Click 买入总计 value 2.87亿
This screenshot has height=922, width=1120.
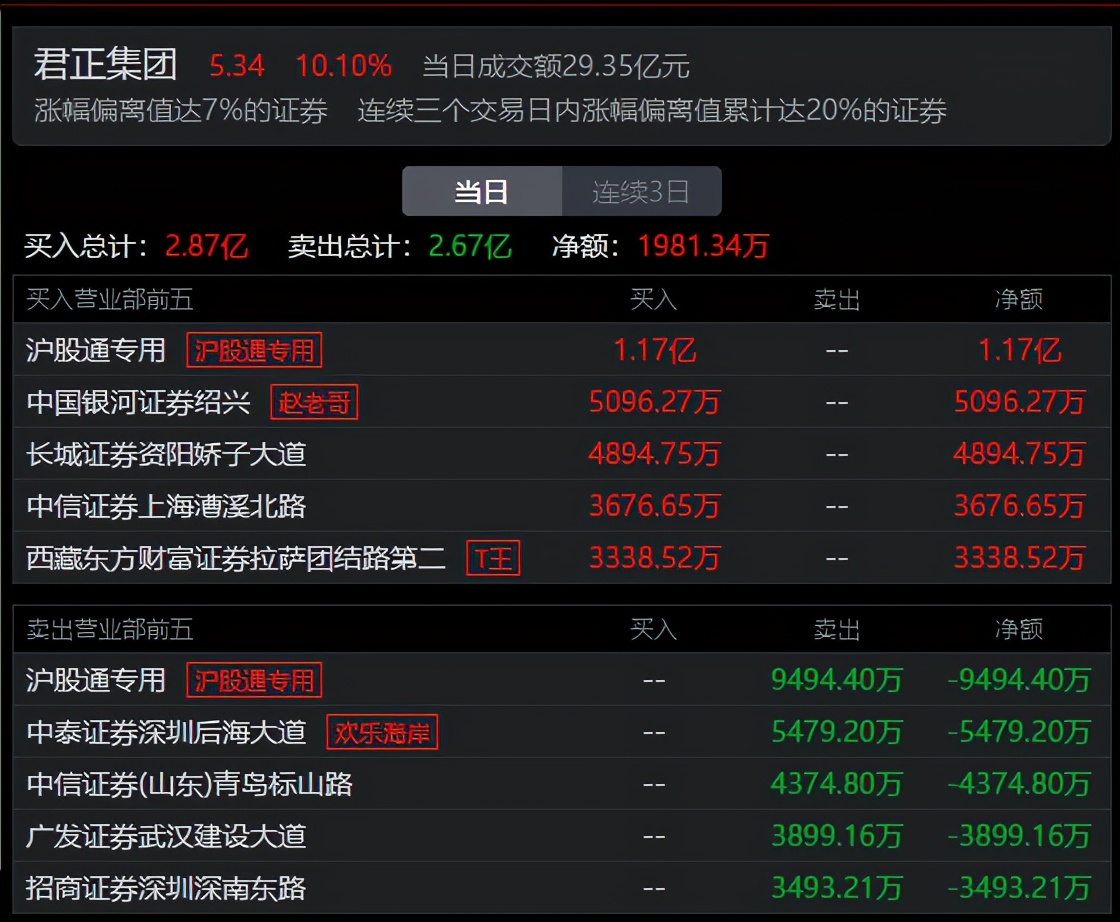pyautogui.click(x=206, y=246)
